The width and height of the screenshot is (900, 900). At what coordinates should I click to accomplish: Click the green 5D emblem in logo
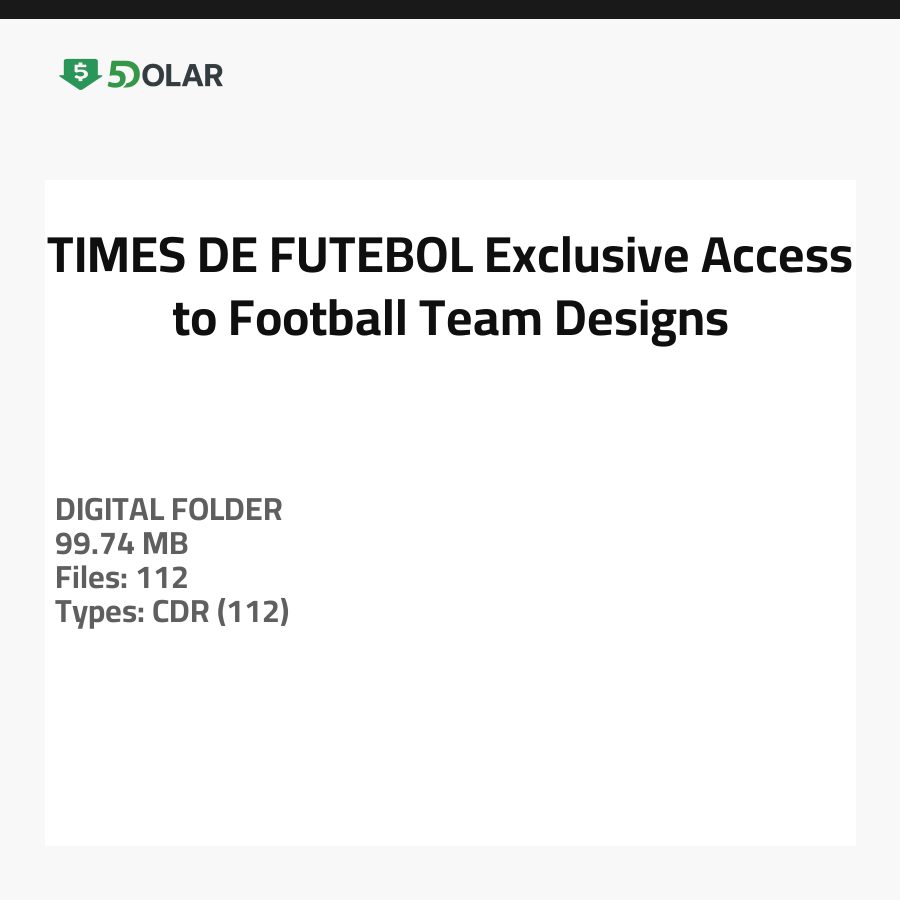click(123, 75)
